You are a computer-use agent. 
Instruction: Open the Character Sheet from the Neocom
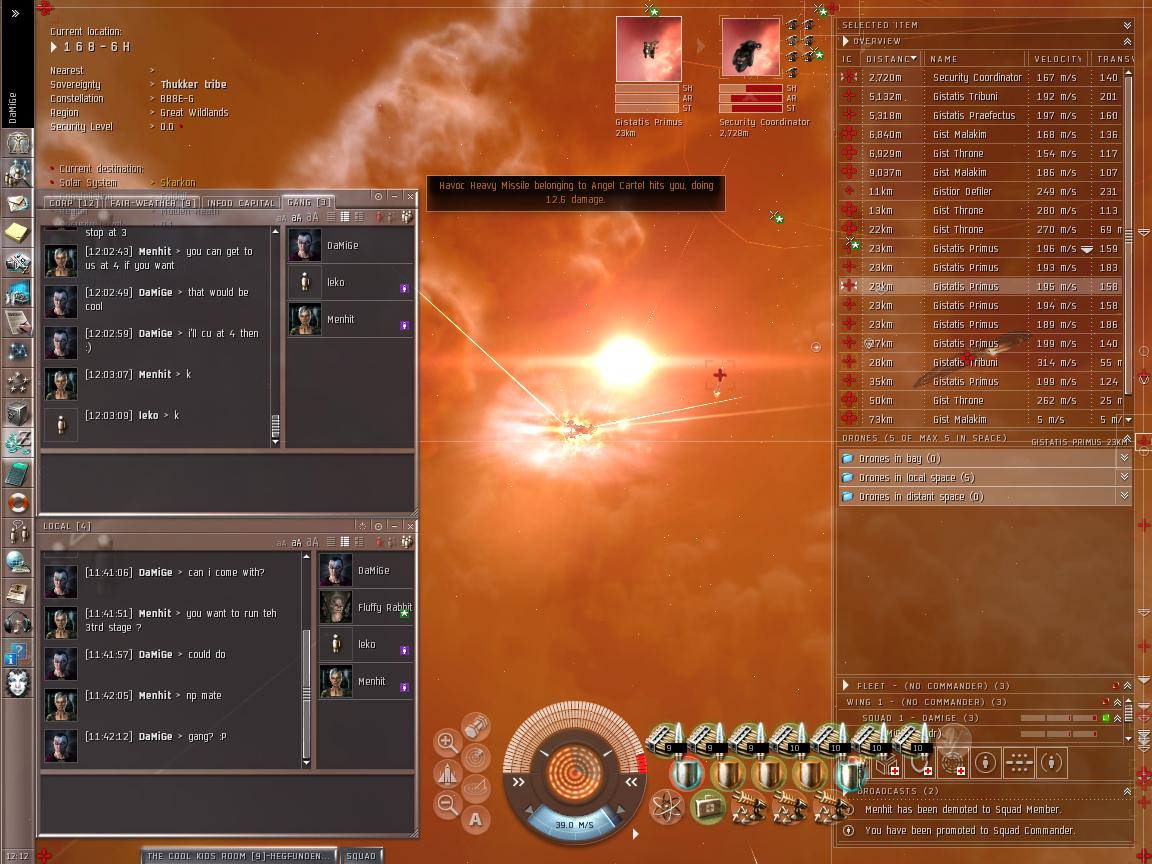tap(18, 142)
